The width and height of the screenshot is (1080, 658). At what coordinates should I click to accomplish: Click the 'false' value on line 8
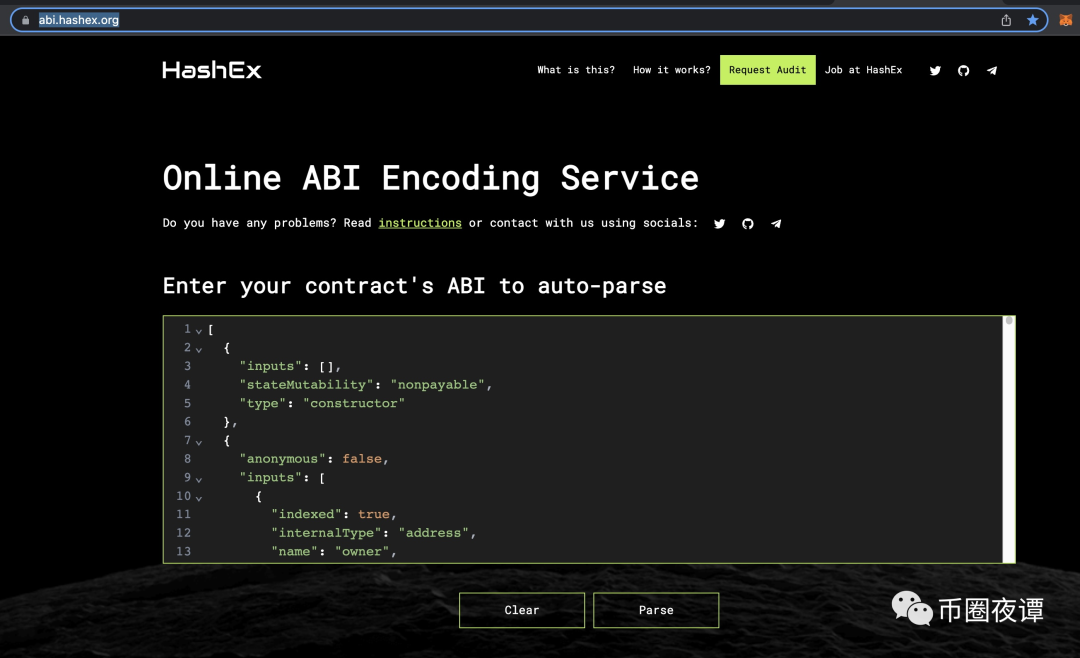pos(362,459)
